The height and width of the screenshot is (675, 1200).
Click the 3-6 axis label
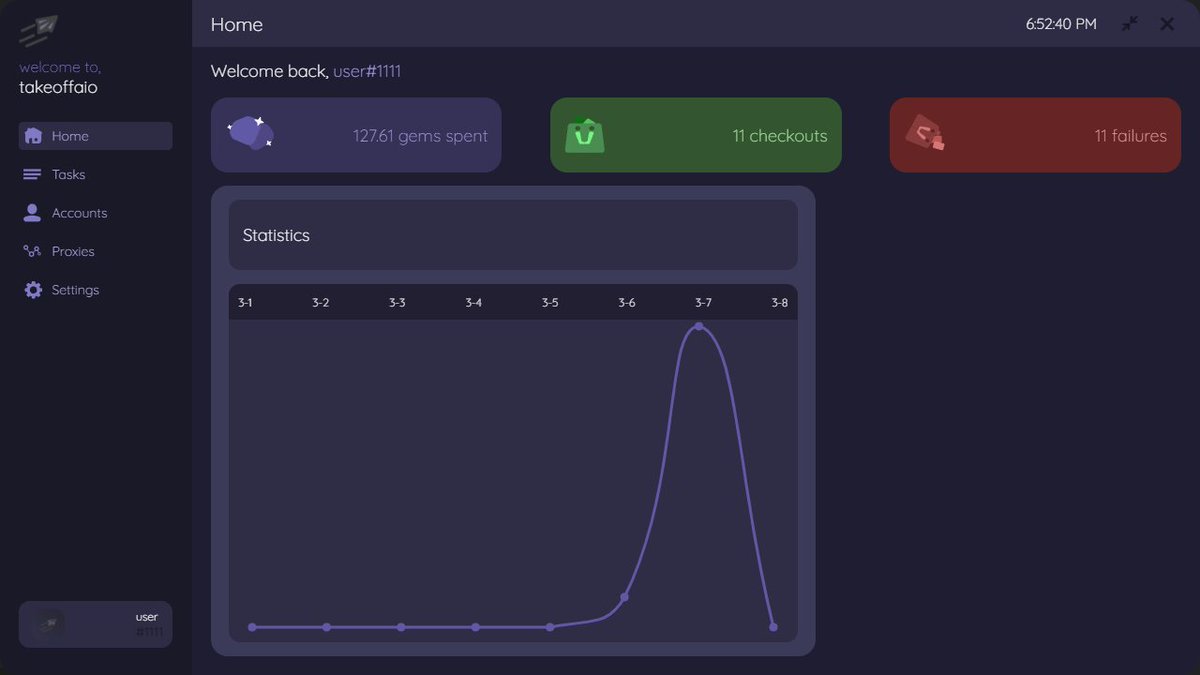[626, 302]
